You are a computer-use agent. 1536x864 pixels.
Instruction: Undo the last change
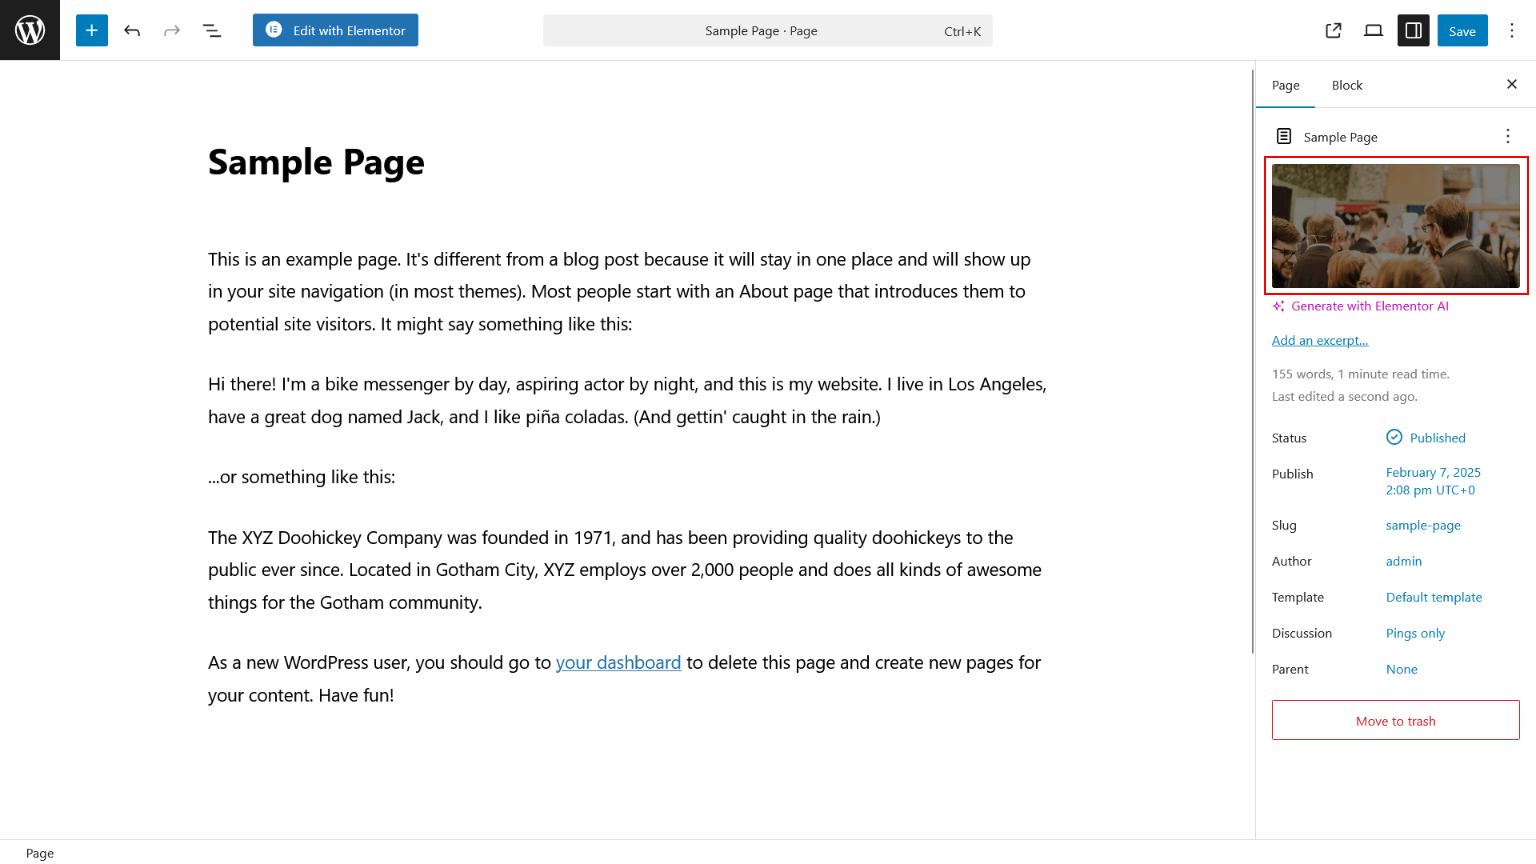pos(132,30)
